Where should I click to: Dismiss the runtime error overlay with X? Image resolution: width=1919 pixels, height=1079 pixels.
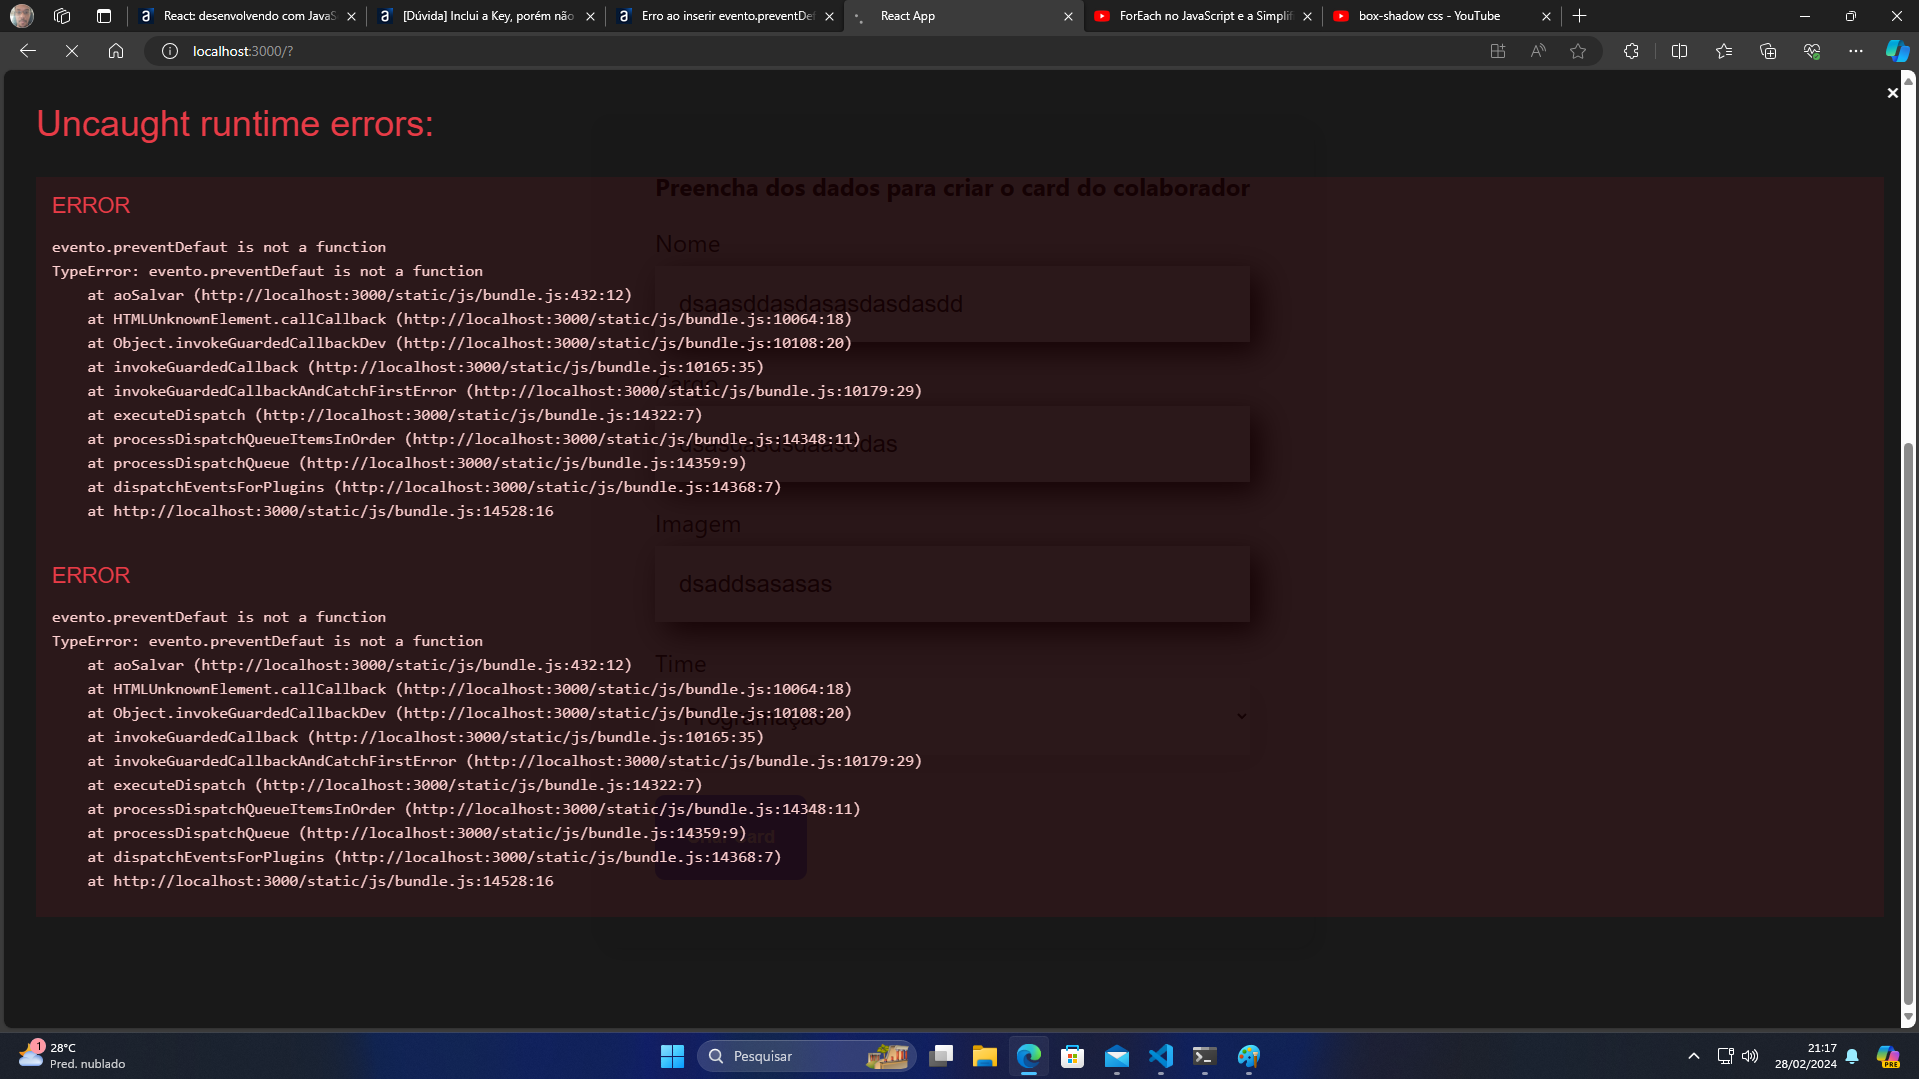[1892, 93]
